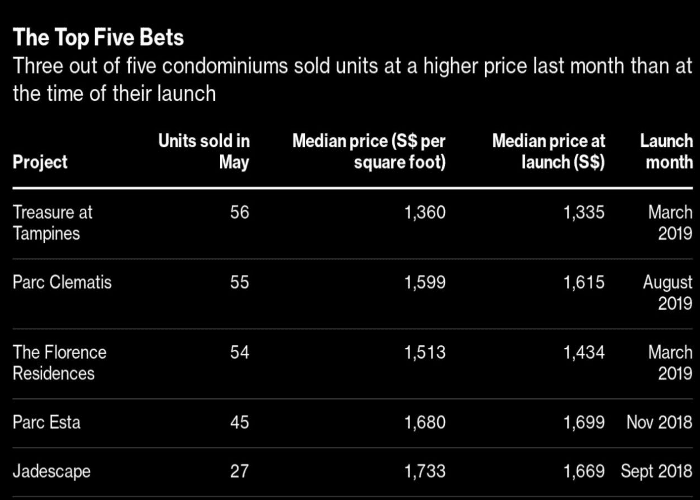Click the Median price per square foot header
The height and width of the screenshot is (500, 700).
[x=369, y=151]
